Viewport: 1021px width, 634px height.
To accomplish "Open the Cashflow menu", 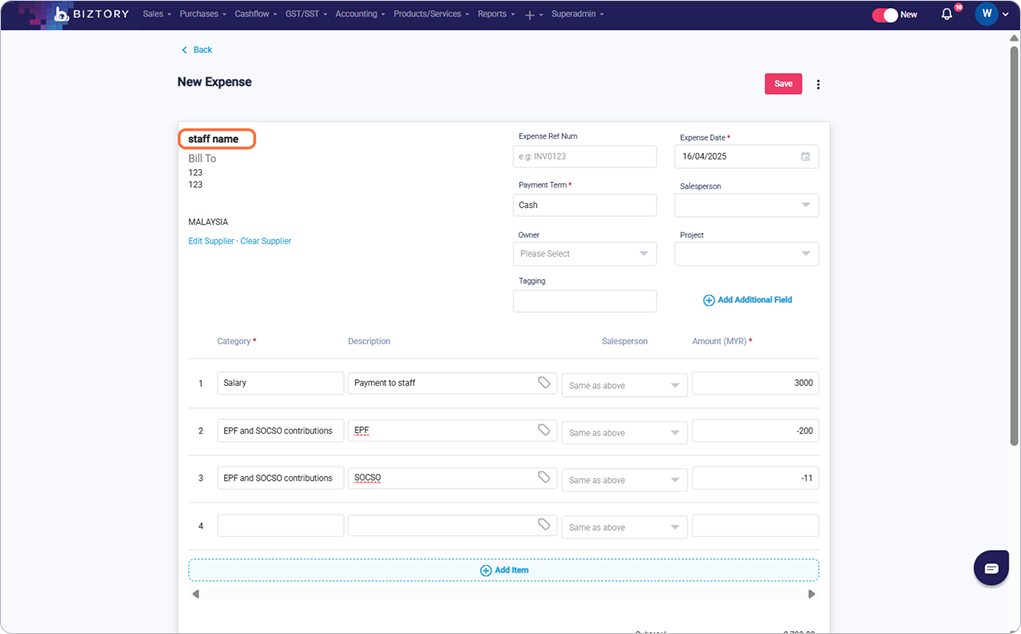I will [255, 14].
